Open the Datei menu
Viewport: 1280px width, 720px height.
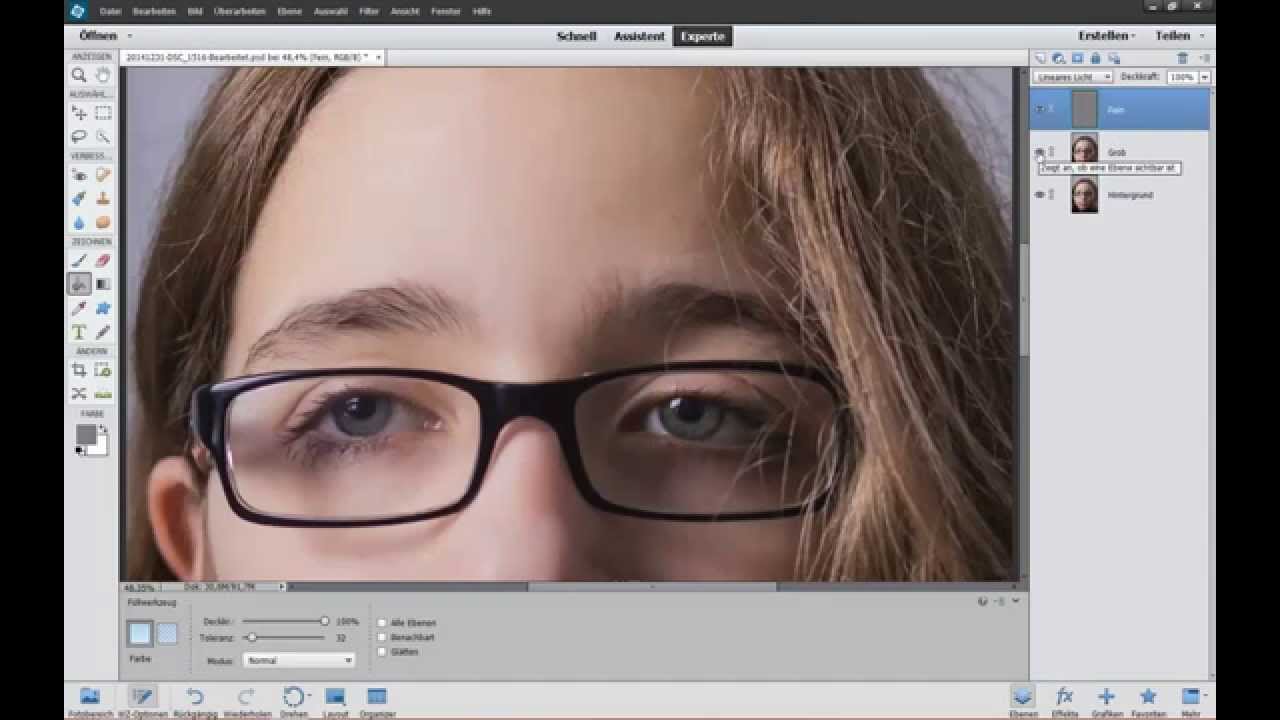coord(110,11)
